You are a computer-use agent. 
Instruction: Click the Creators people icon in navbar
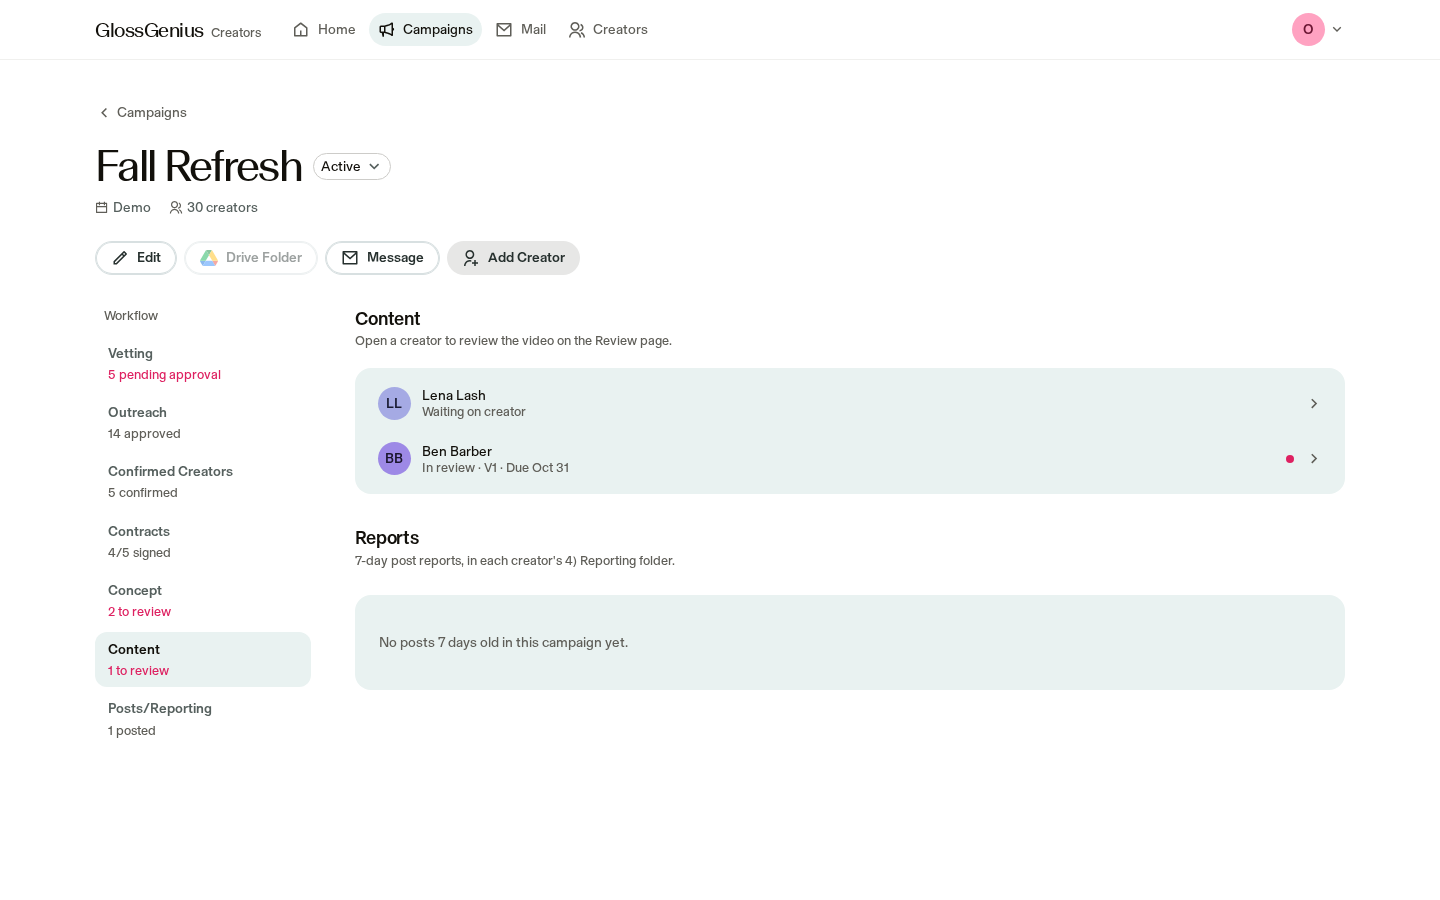tap(577, 30)
